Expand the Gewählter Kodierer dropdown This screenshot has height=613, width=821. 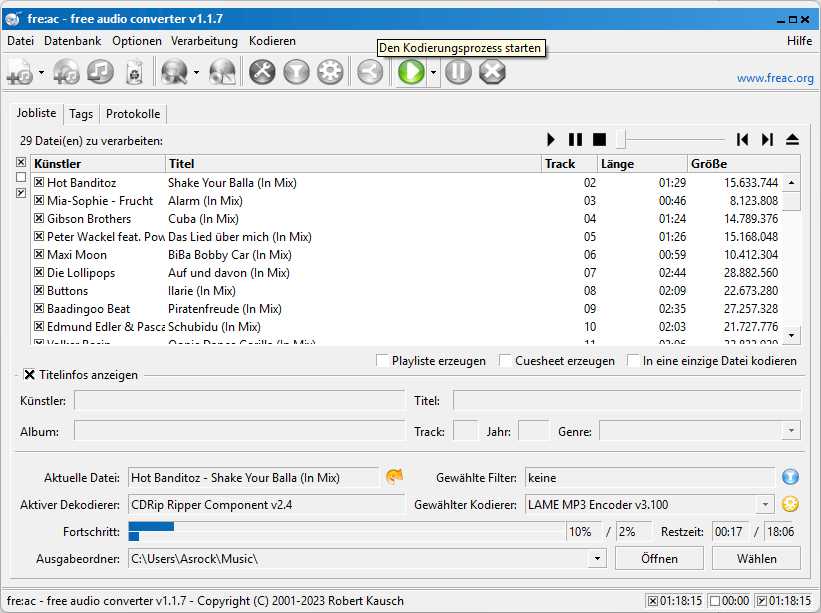(765, 505)
